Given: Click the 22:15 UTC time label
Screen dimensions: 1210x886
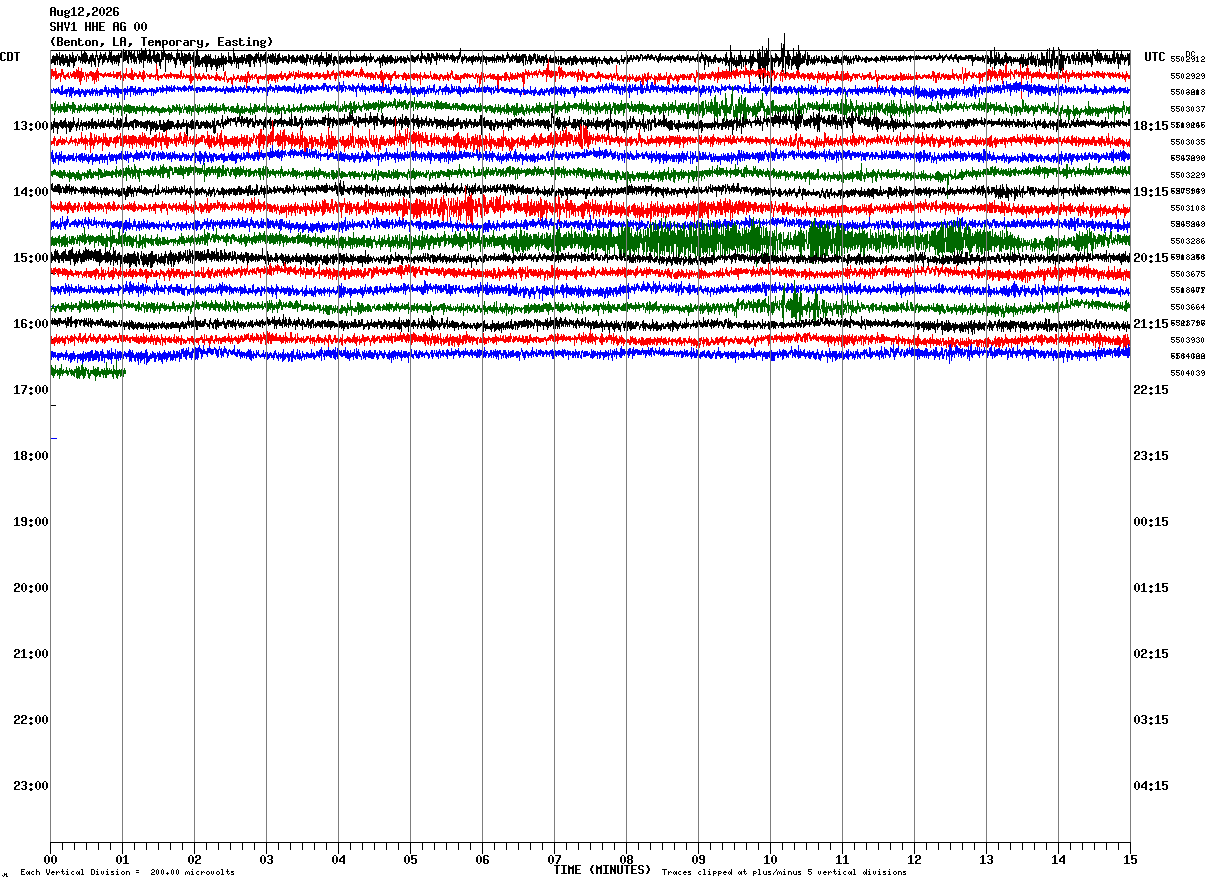Looking at the screenshot, I should coord(1151,390).
